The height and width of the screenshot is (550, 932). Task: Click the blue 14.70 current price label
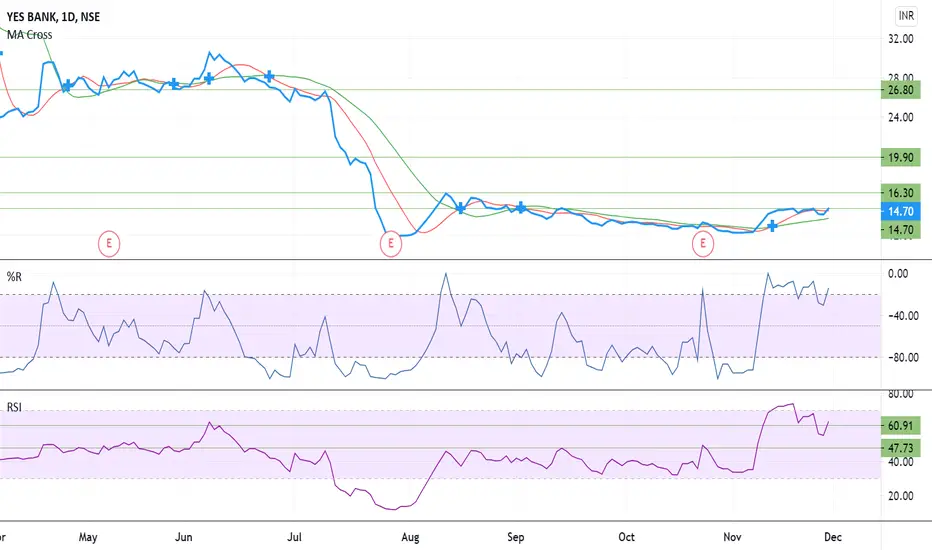click(x=900, y=211)
